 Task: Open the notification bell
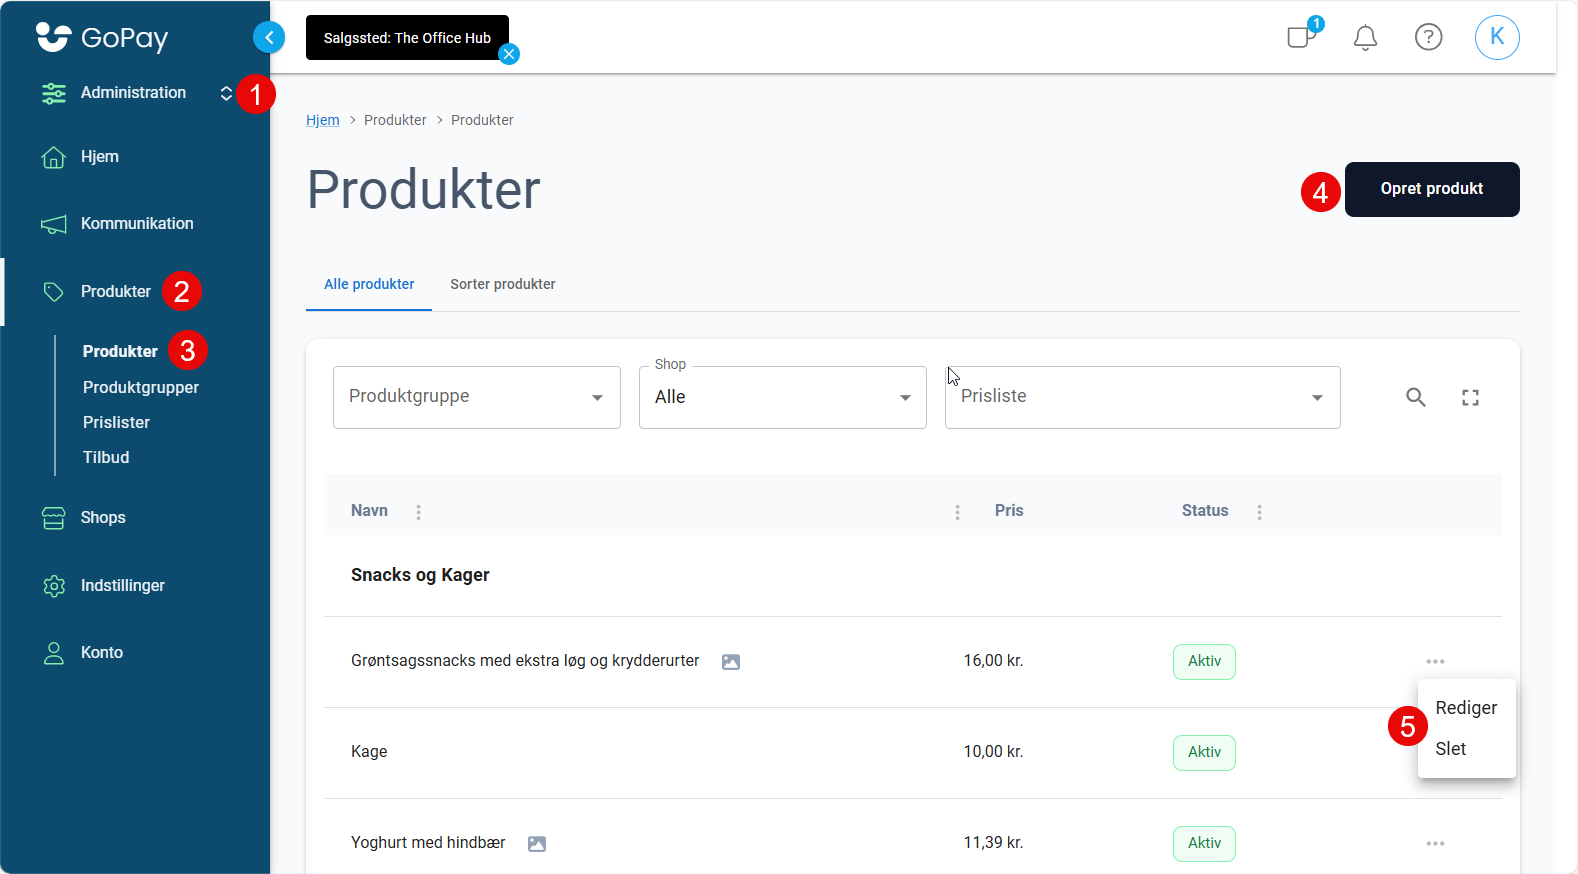1365,38
